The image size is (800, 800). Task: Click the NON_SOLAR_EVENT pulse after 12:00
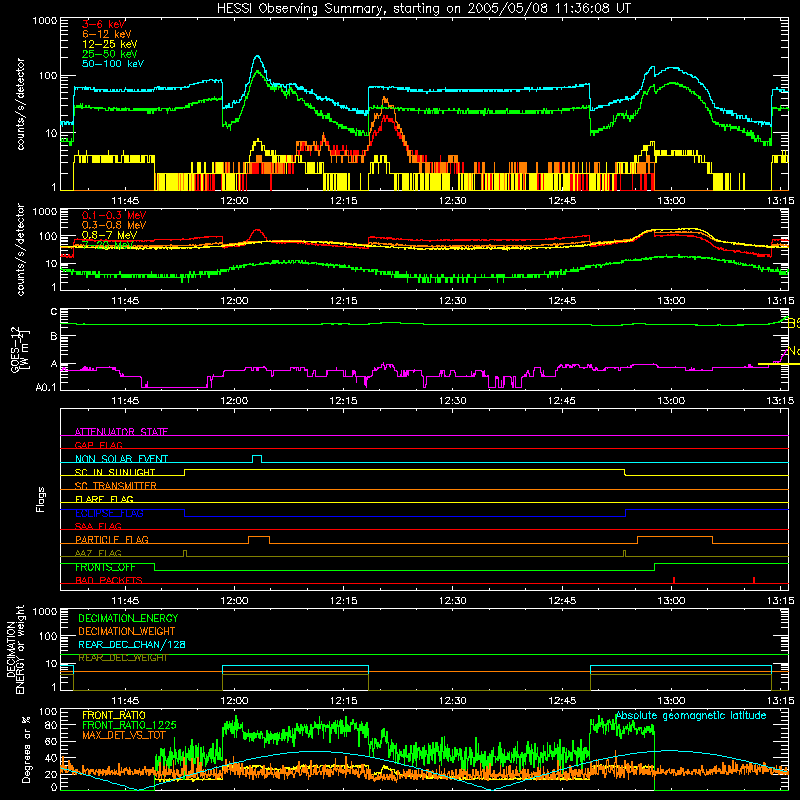[257, 458]
